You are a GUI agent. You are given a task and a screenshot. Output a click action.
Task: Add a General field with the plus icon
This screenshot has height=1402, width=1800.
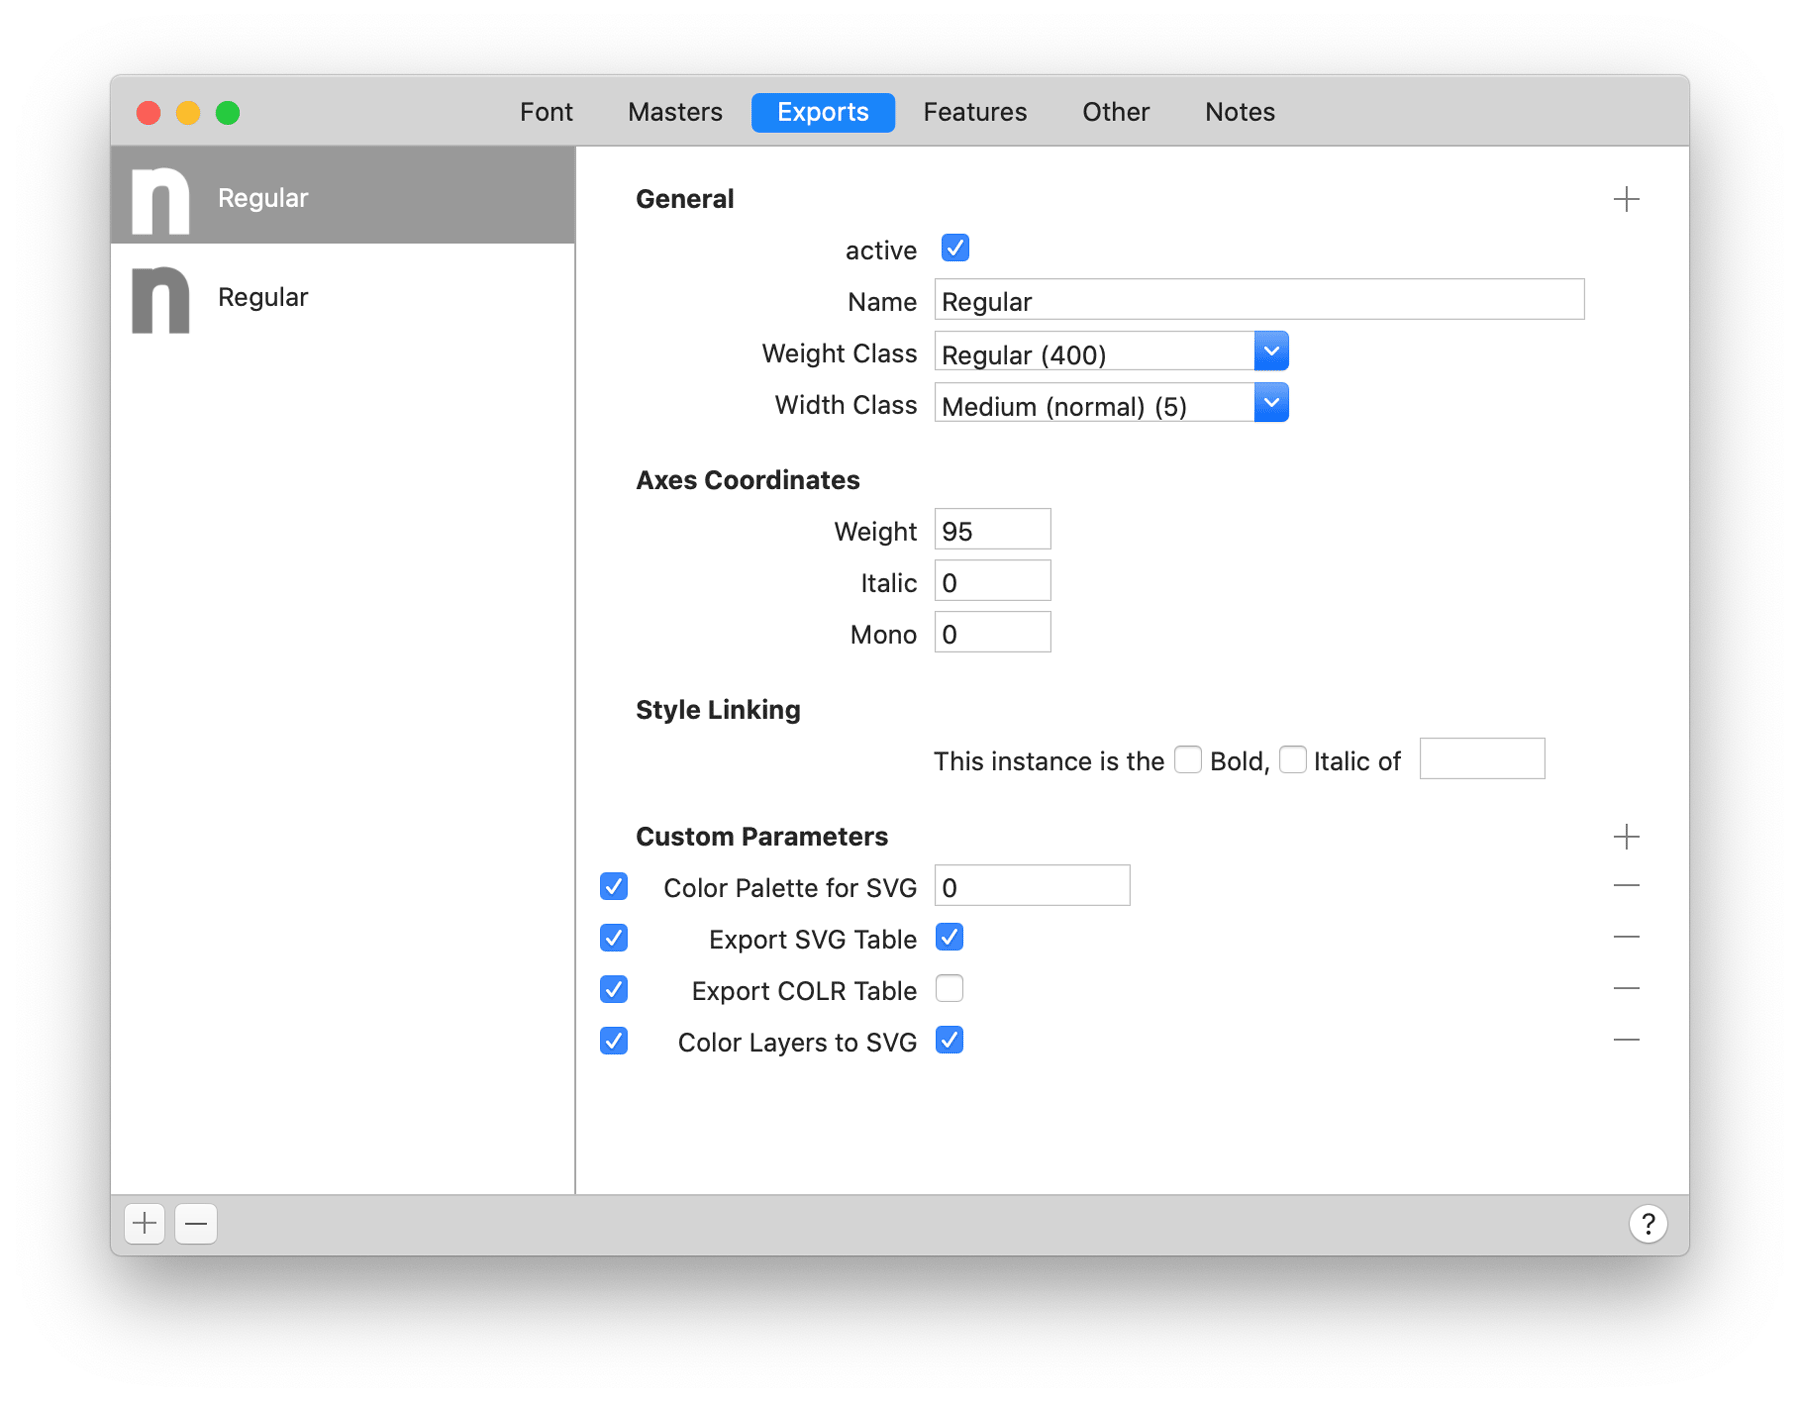pyautogui.click(x=1626, y=199)
